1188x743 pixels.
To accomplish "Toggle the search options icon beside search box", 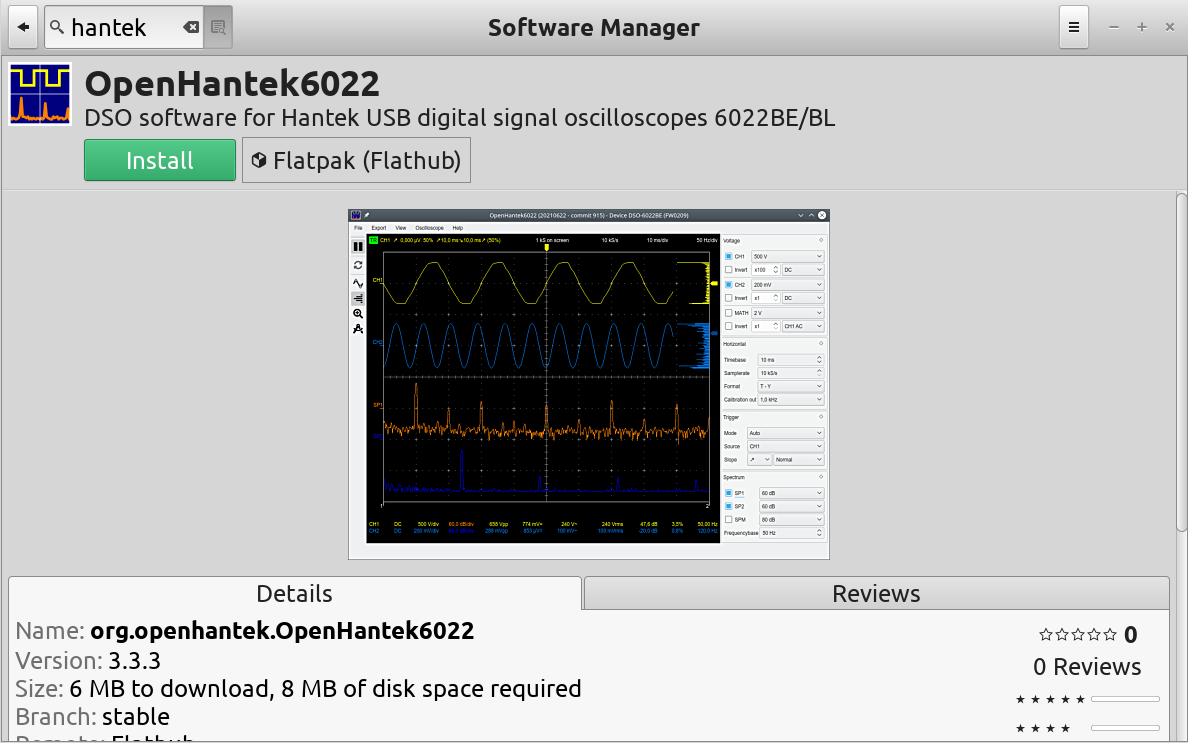I will 218,27.
